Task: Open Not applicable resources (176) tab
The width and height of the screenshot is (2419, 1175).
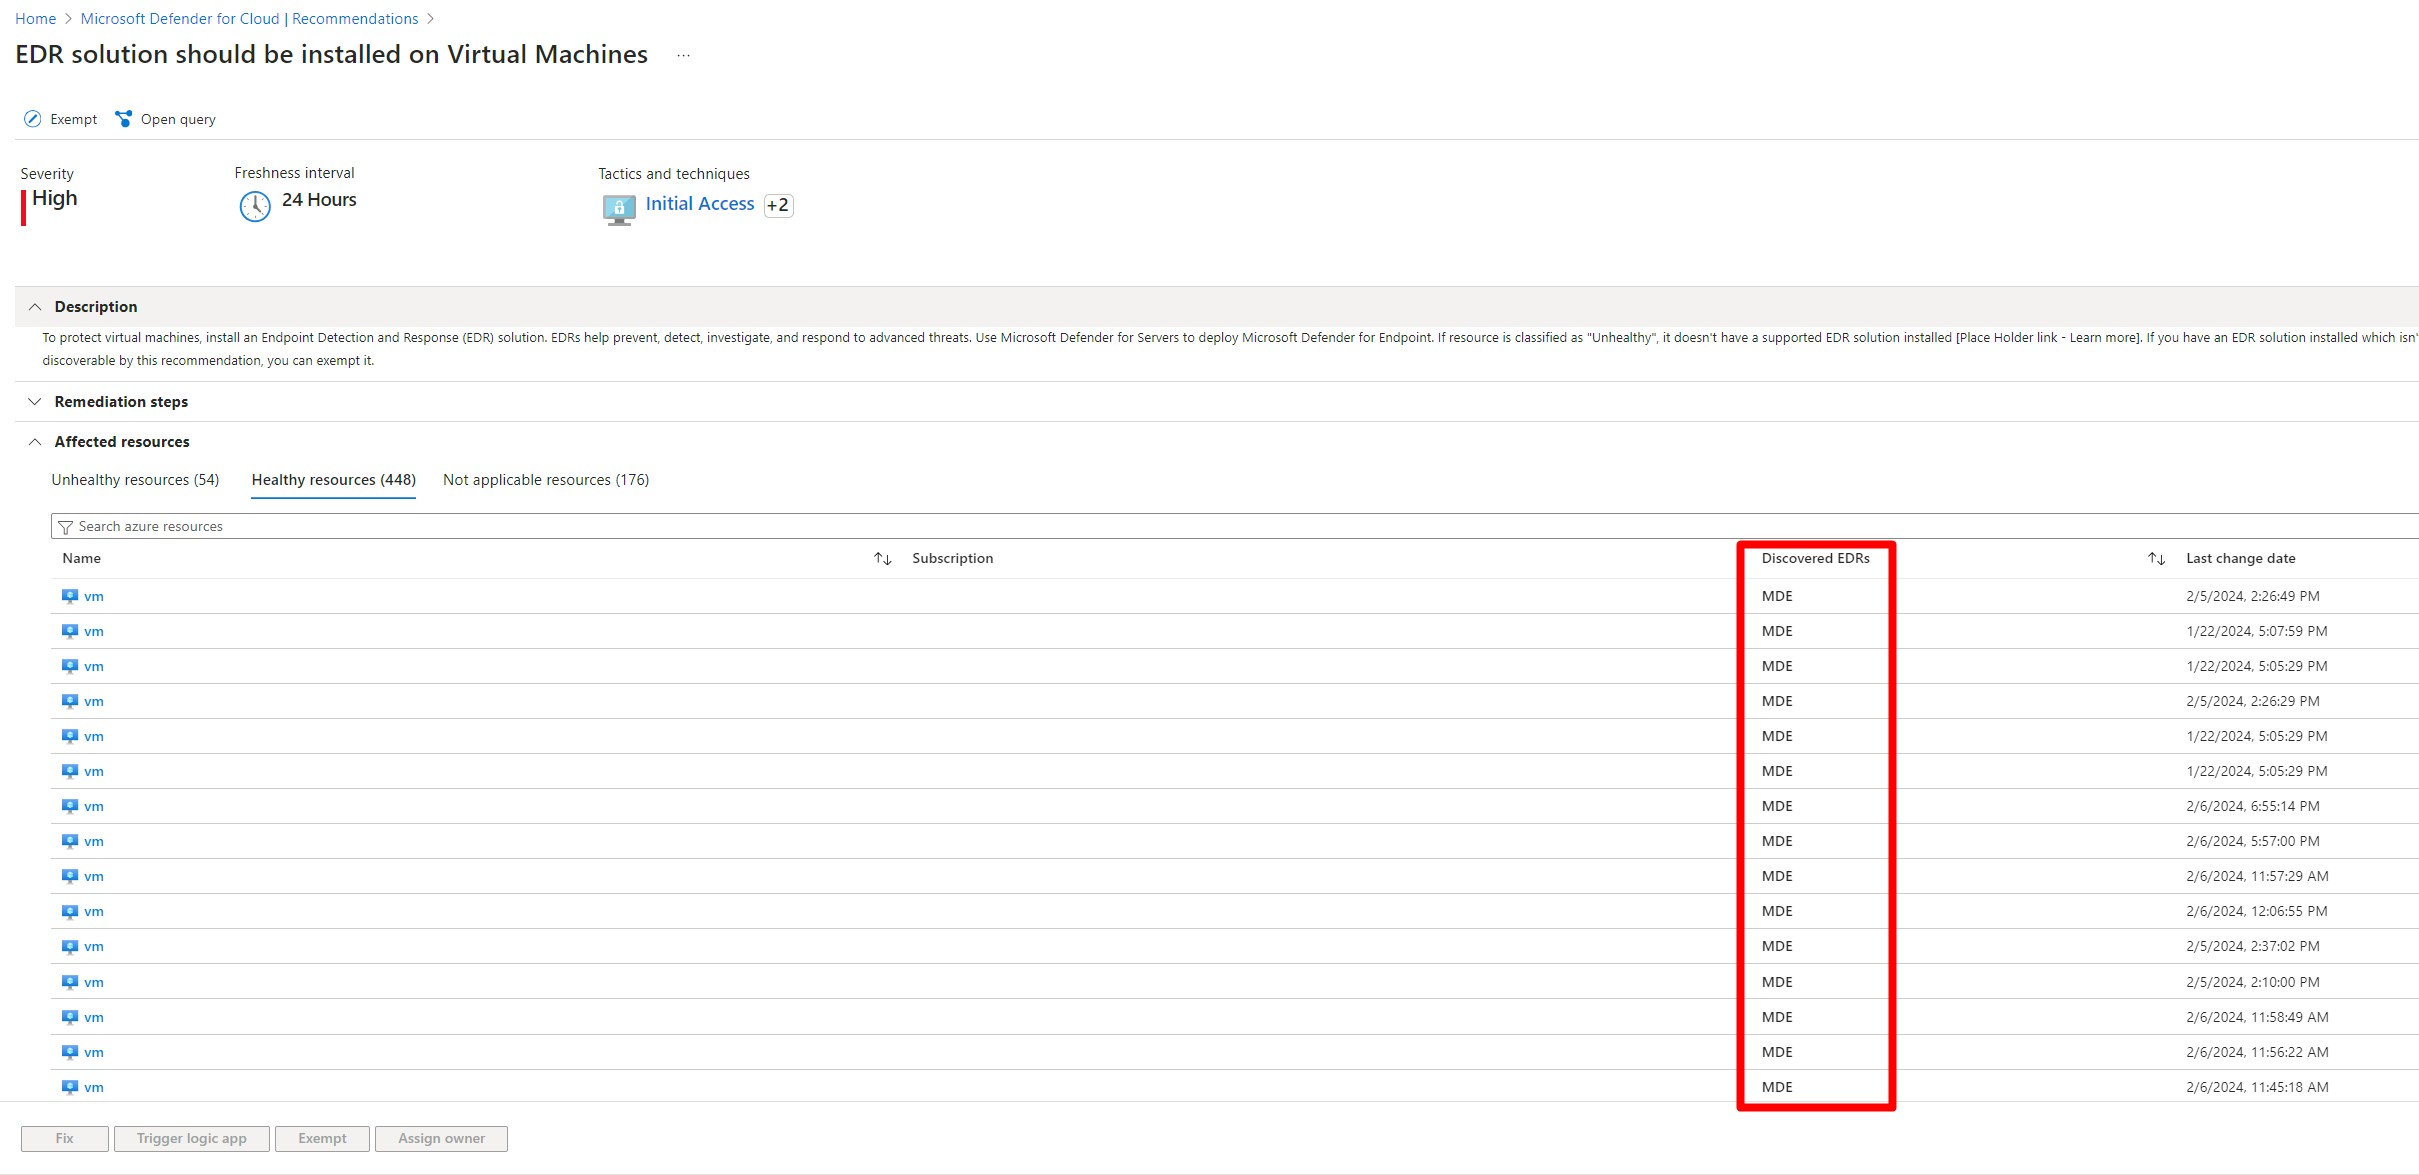Action: 546,480
